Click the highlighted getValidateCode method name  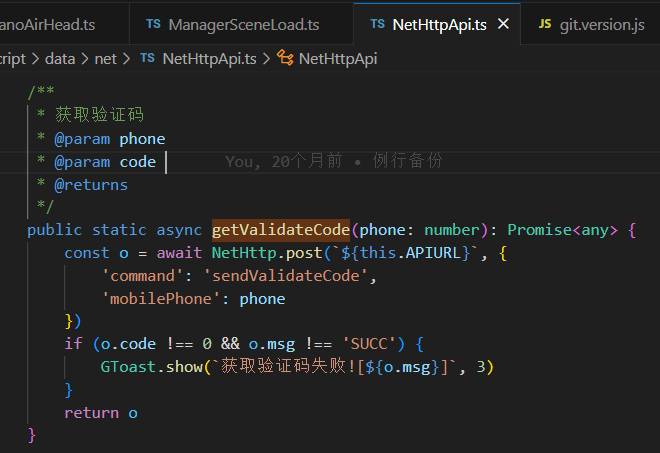280,230
